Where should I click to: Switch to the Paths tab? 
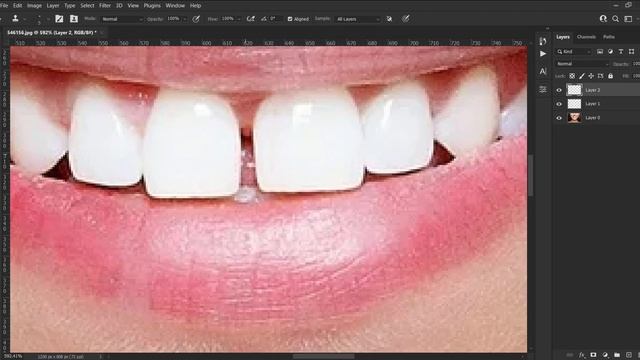point(609,37)
